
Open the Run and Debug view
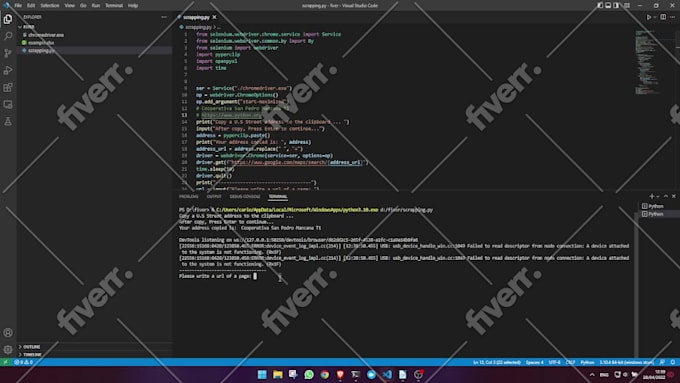(x=8, y=70)
